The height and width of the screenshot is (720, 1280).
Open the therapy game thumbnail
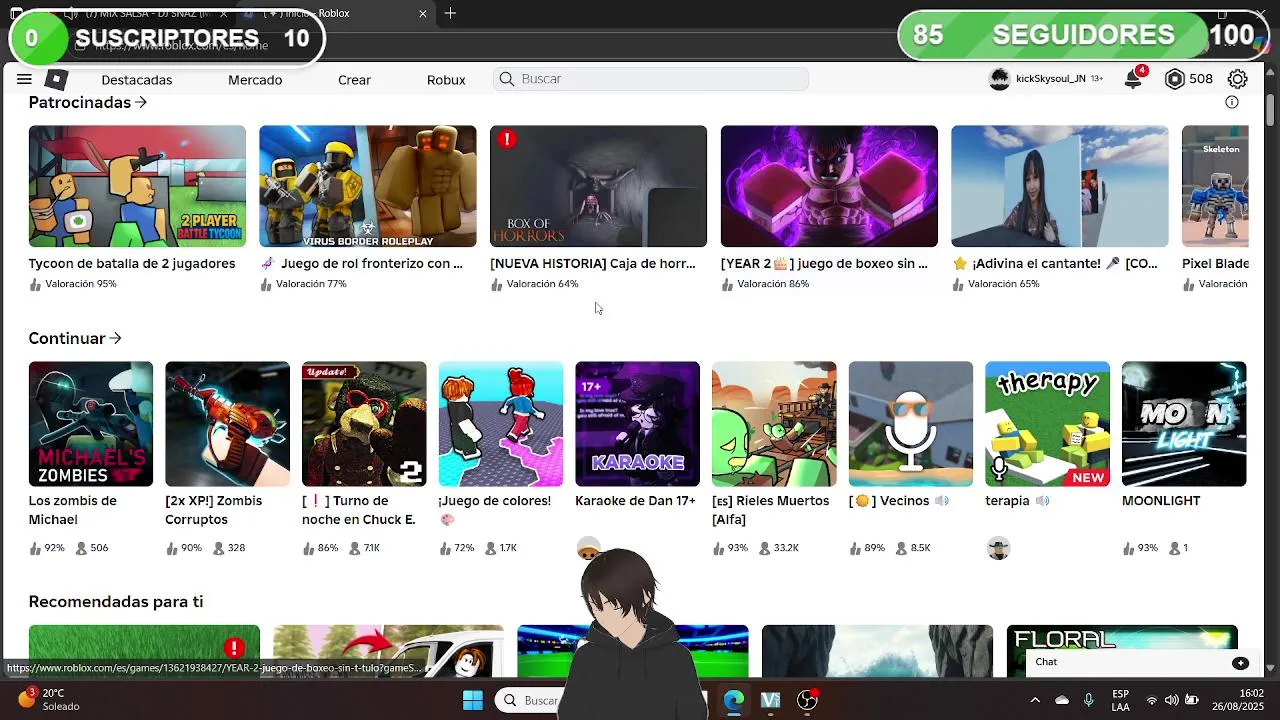click(1047, 424)
